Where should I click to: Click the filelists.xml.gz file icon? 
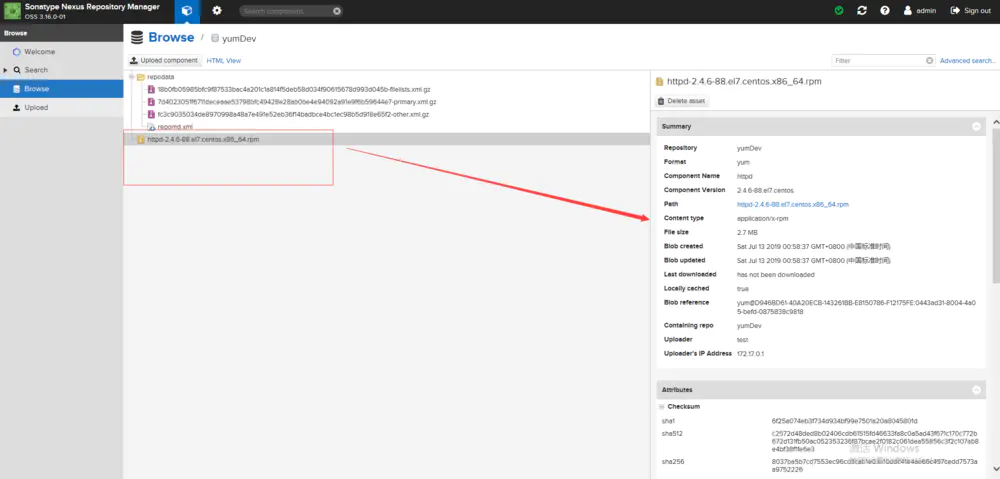pyautogui.click(x=151, y=89)
